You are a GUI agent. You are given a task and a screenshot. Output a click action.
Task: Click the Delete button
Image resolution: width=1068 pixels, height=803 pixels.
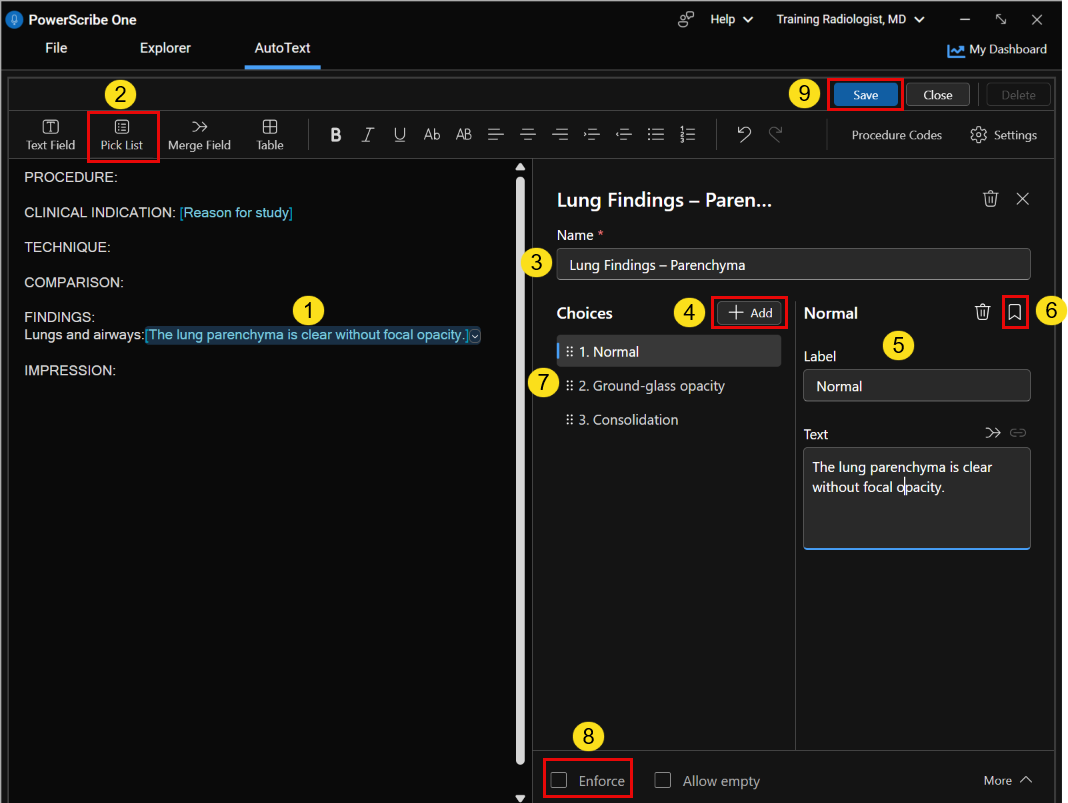[1018, 95]
